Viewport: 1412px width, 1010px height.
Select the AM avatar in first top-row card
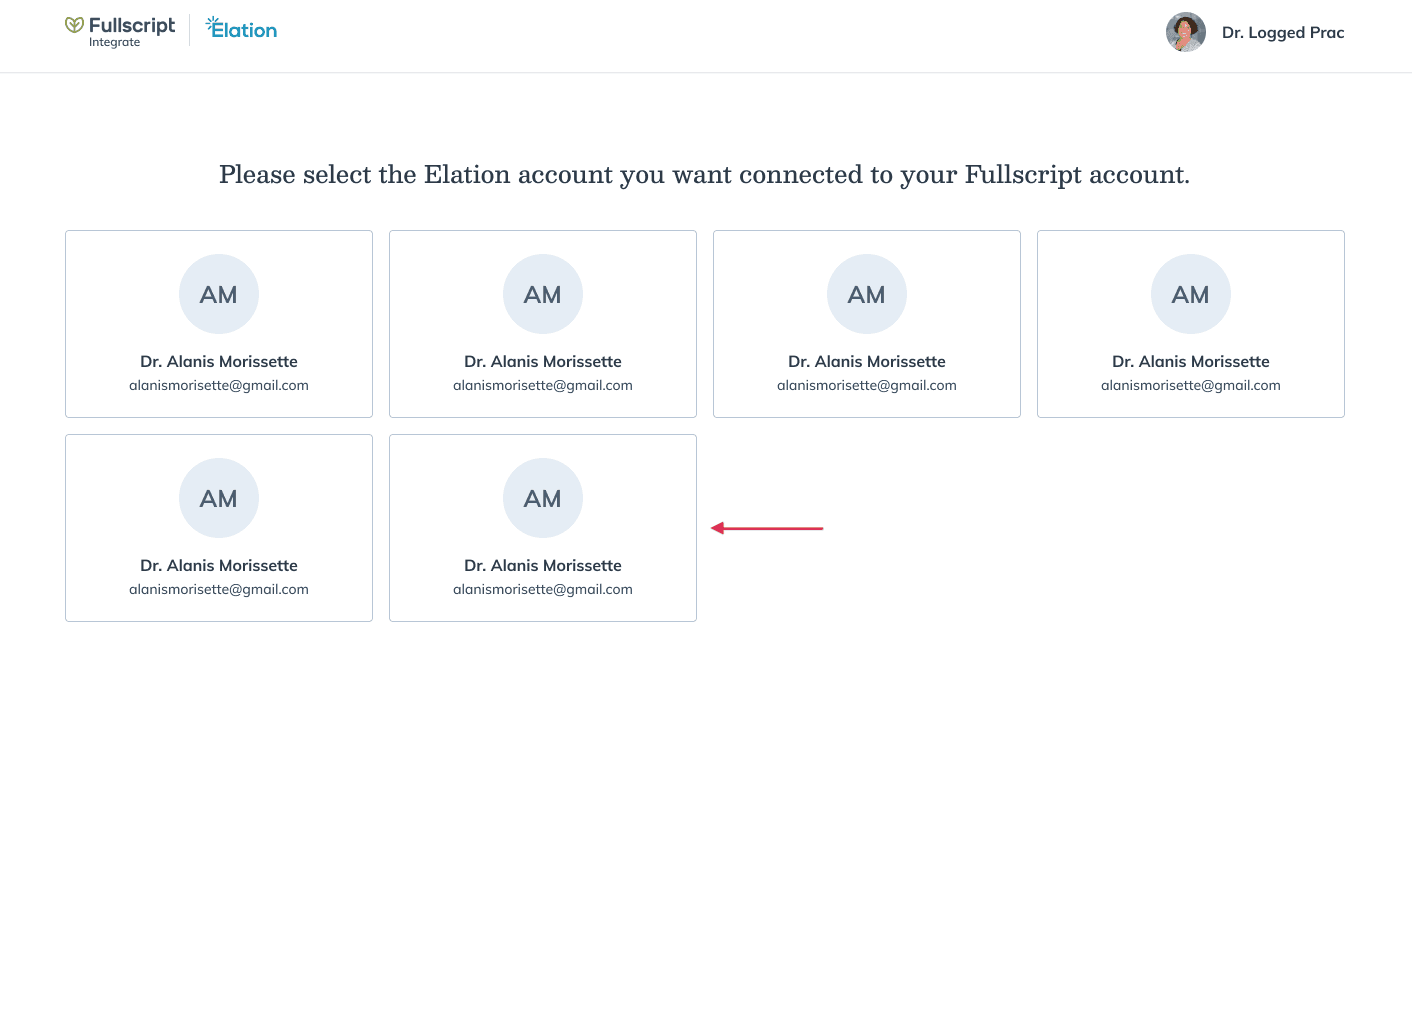tap(219, 294)
